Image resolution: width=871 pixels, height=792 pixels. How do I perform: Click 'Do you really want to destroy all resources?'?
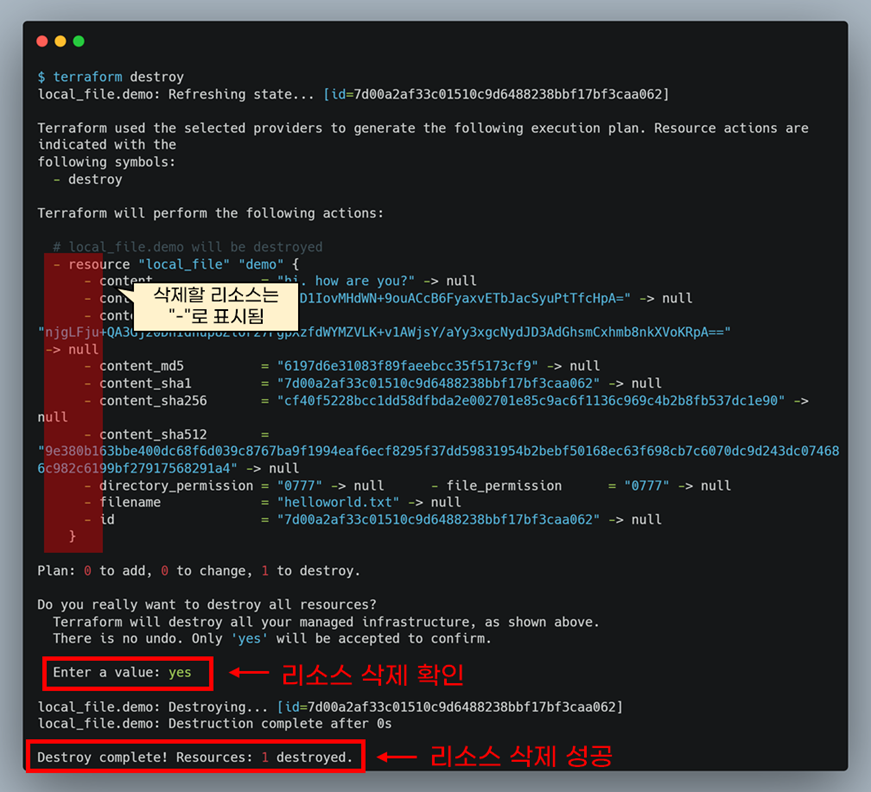pos(207,605)
